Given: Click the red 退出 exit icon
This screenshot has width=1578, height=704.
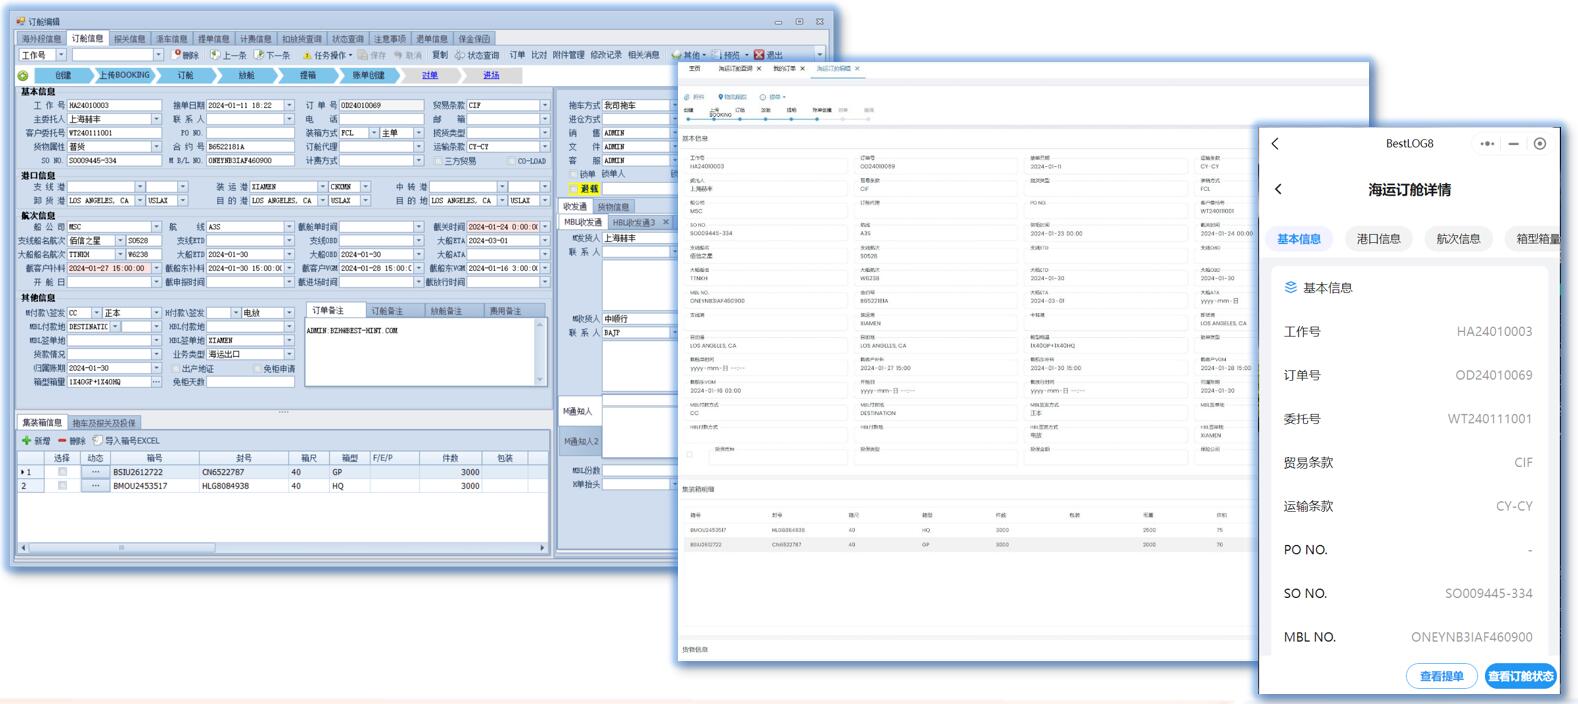Looking at the screenshot, I should 759,55.
